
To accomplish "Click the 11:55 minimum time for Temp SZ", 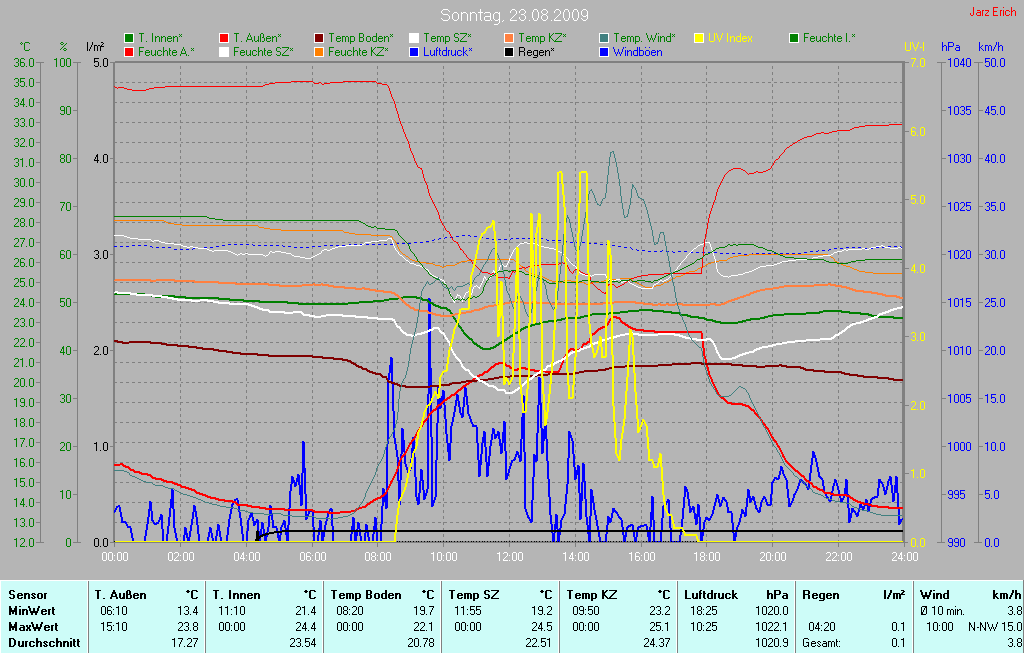I will click(x=468, y=611).
